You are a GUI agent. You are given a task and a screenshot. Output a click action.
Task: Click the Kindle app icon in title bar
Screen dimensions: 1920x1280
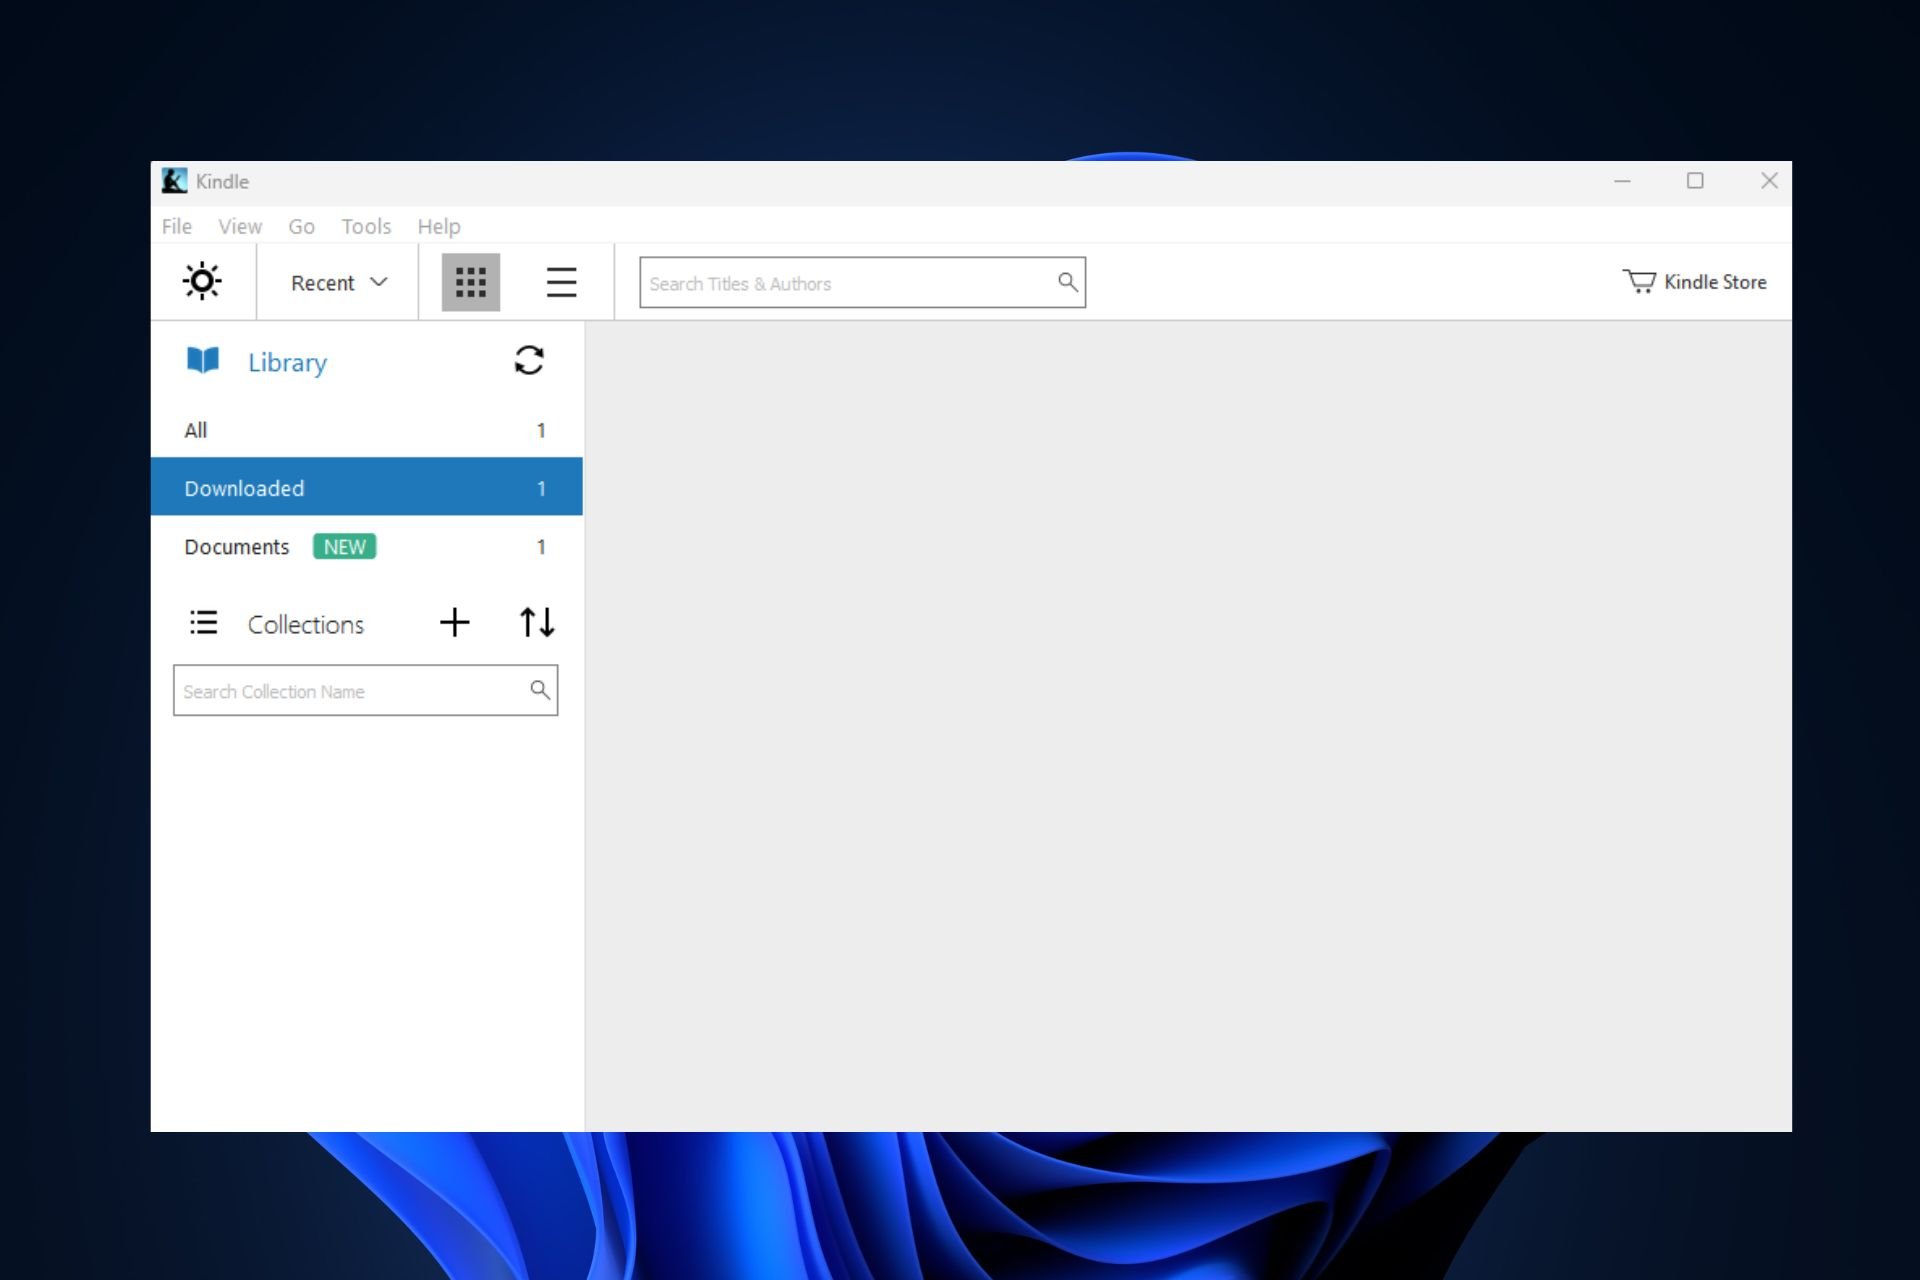tap(174, 181)
